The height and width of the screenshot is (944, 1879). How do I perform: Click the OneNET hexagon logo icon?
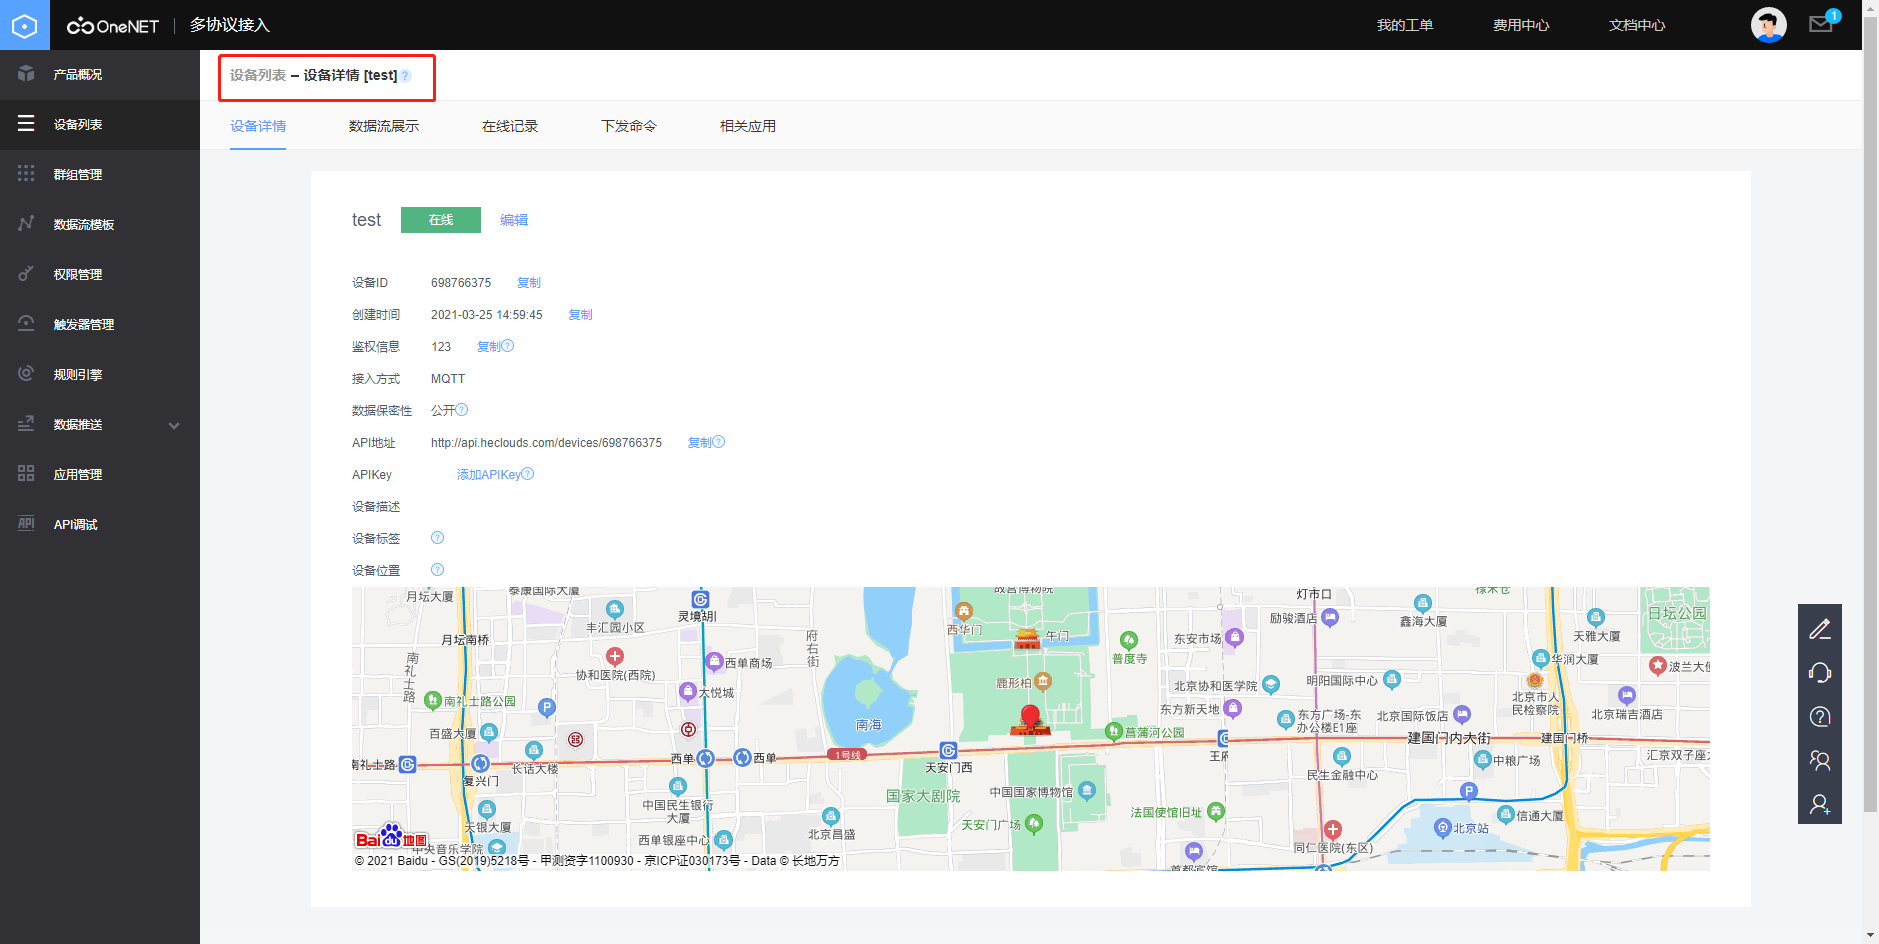point(24,25)
